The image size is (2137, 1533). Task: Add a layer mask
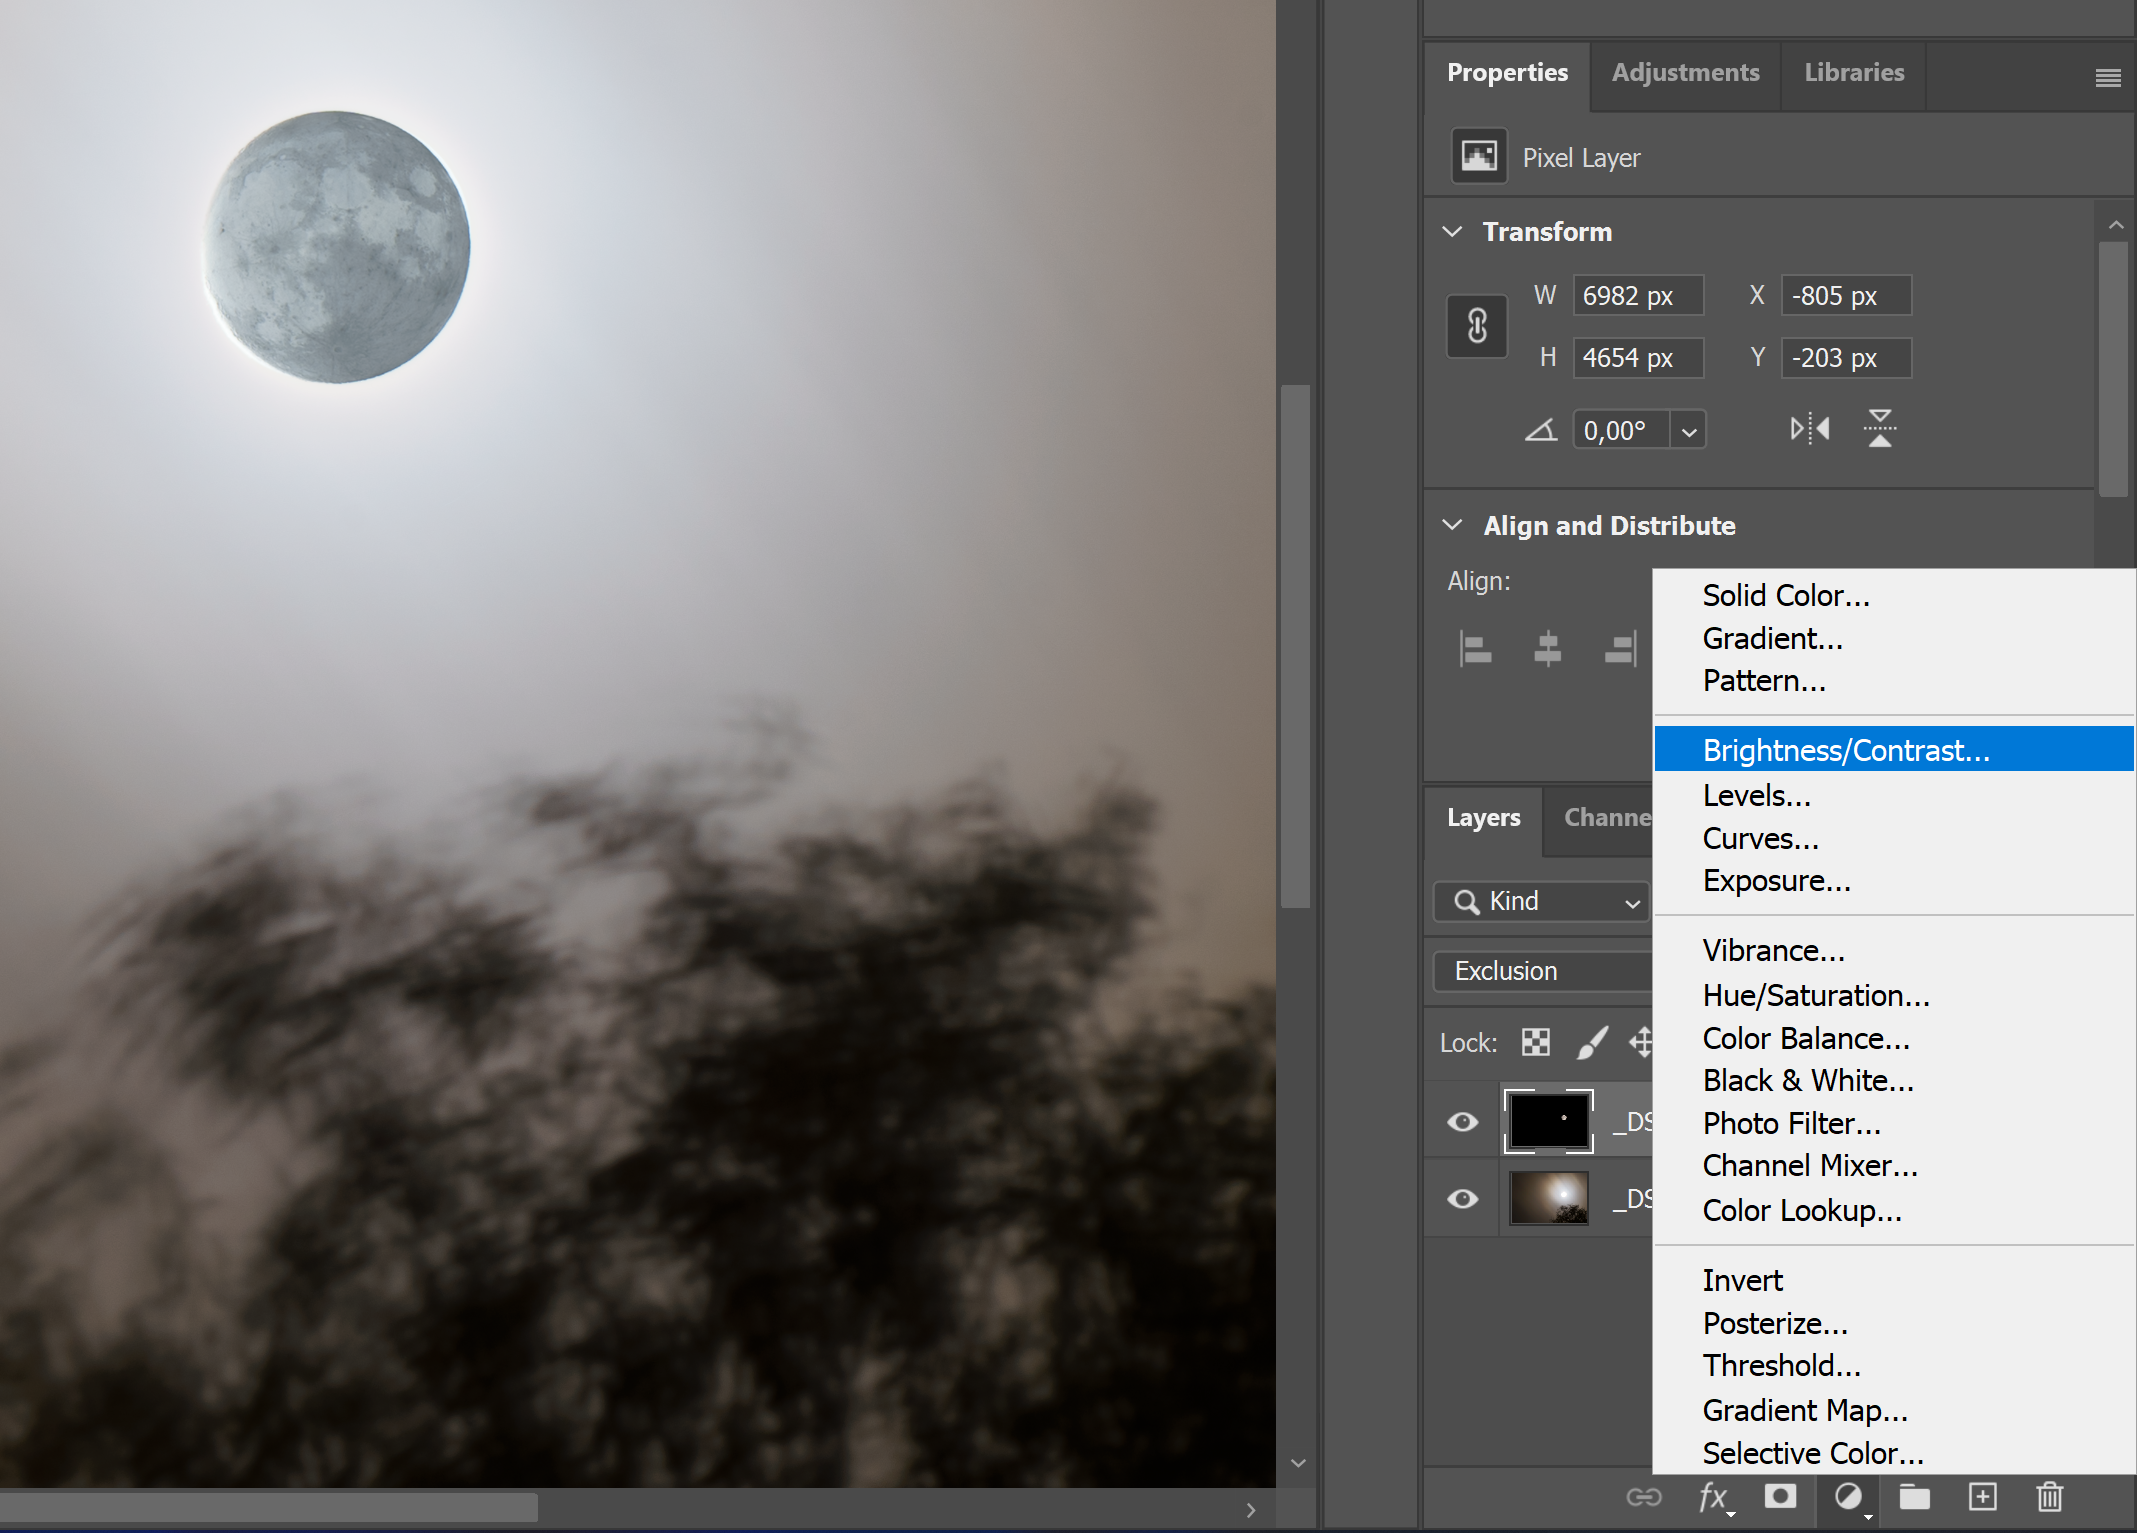coord(1781,1497)
